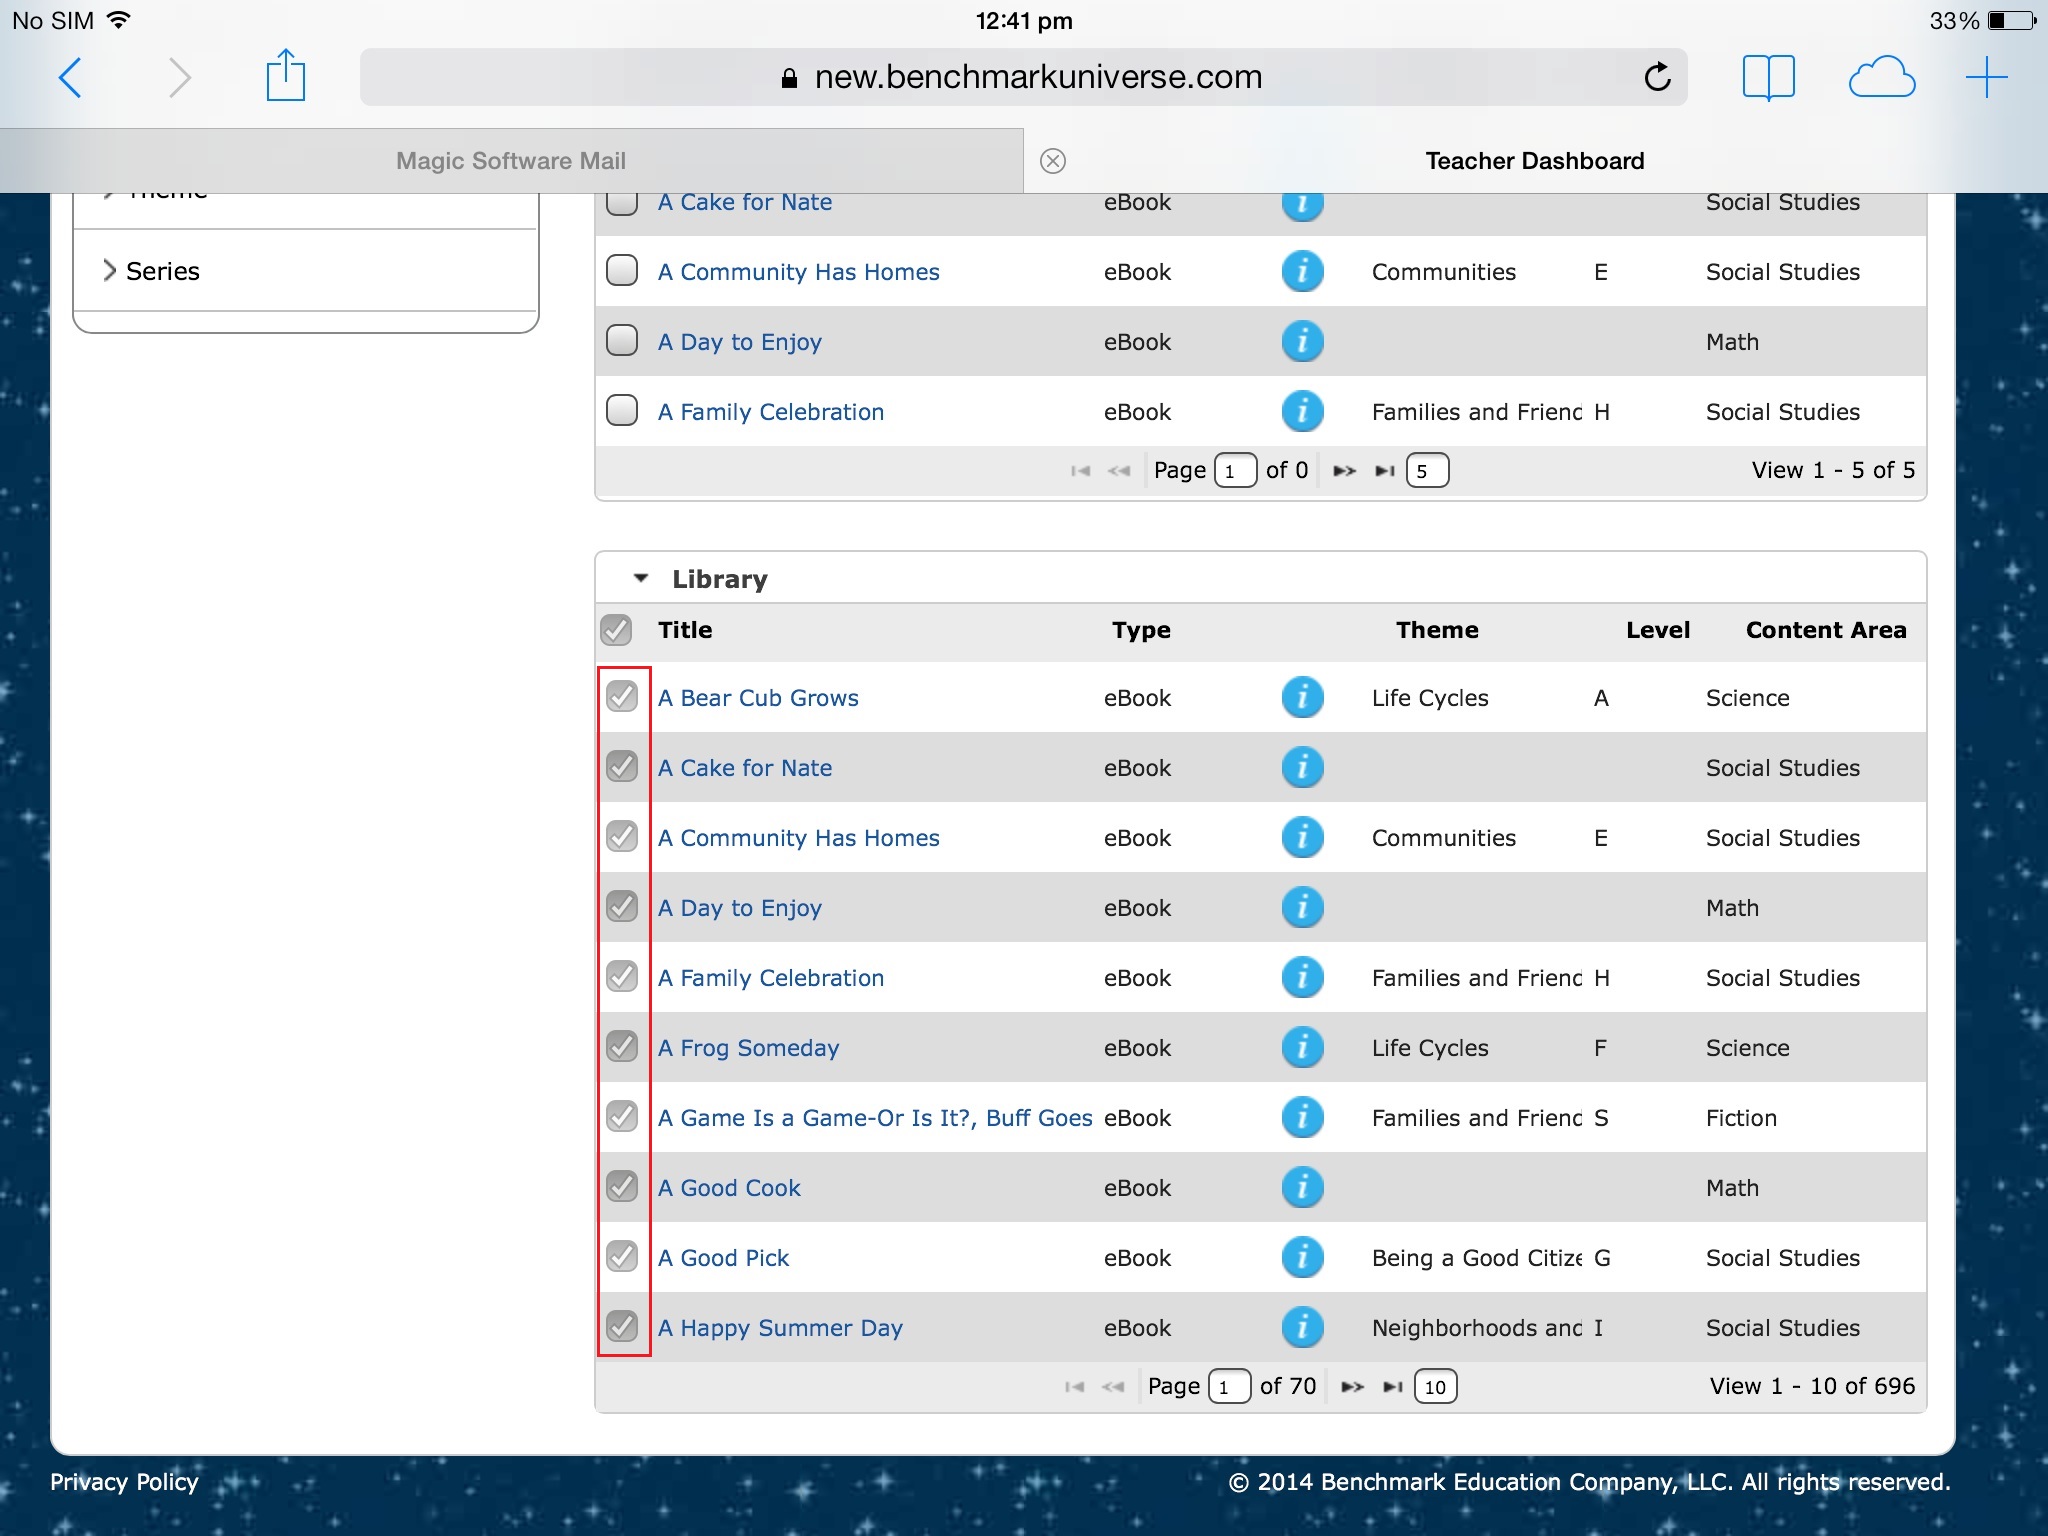The image size is (2048, 1536).
Task: Open A Bear Cub Grows title link
Action: point(758,698)
